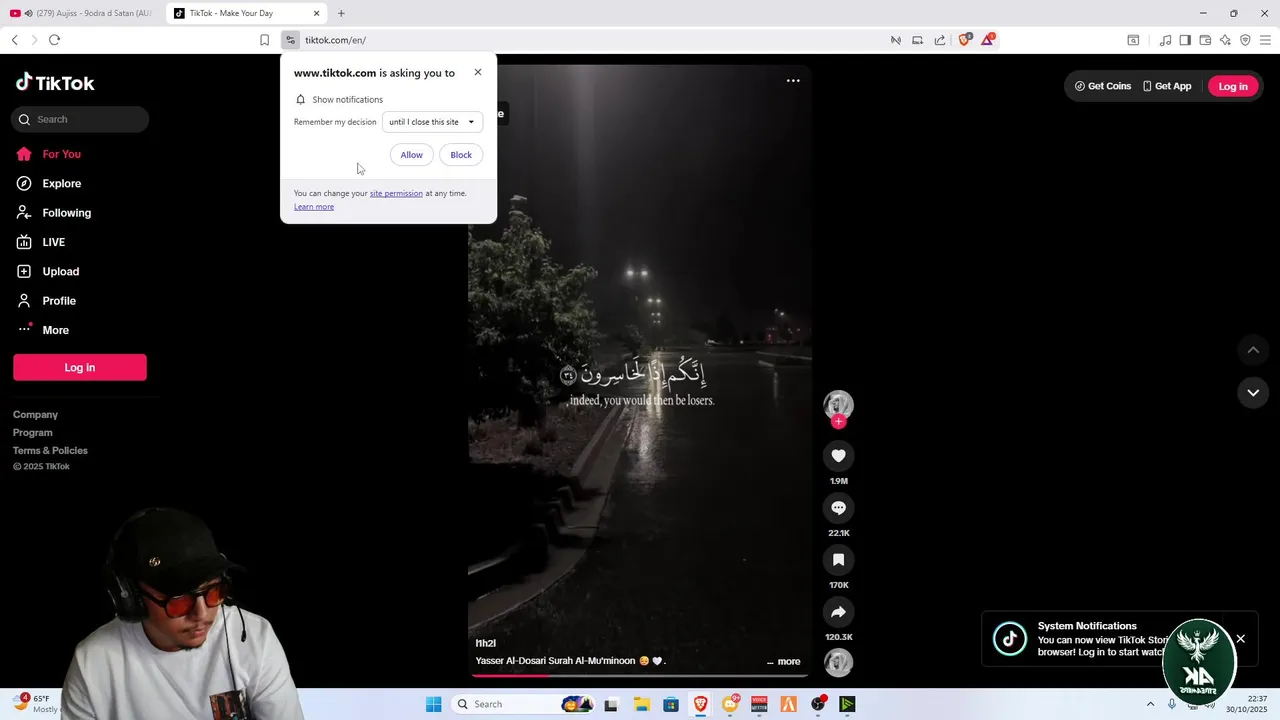Dismiss the System Notifications toast

(x=1240, y=639)
